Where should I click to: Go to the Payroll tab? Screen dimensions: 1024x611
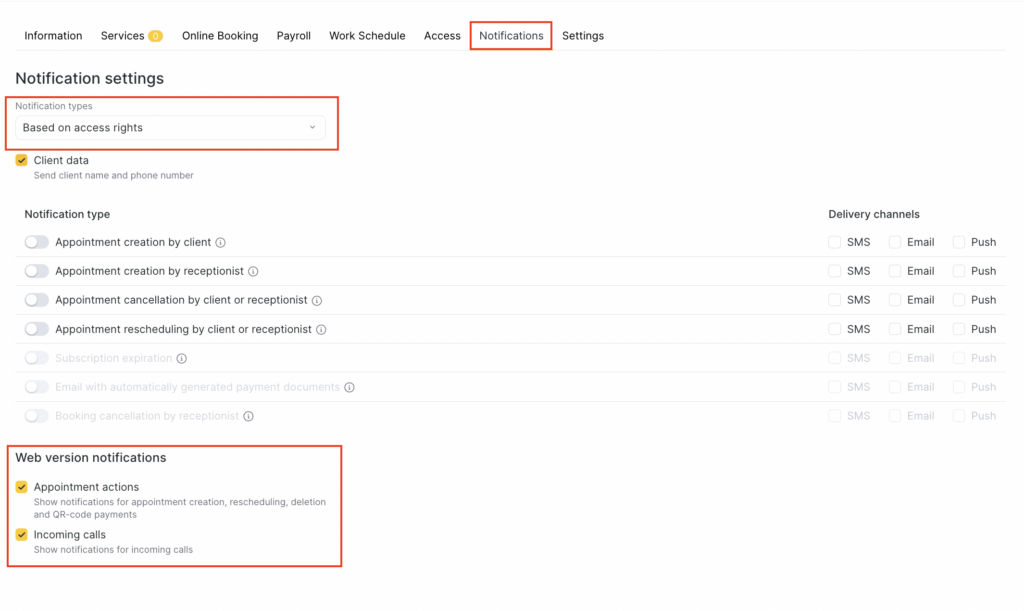coord(293,36)
